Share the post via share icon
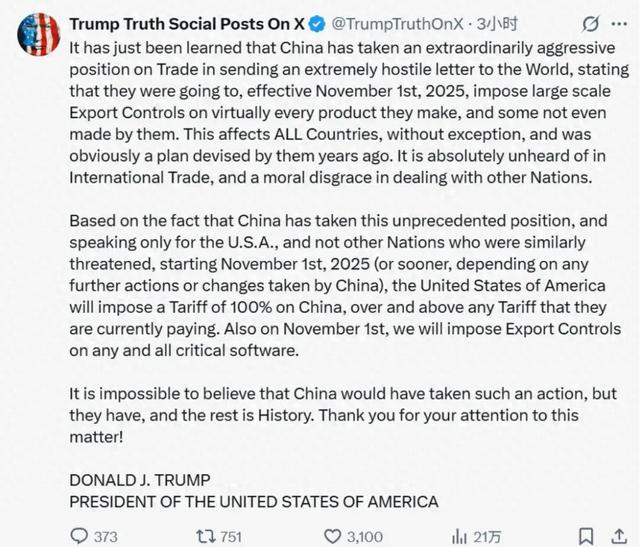 coord(622,536)
